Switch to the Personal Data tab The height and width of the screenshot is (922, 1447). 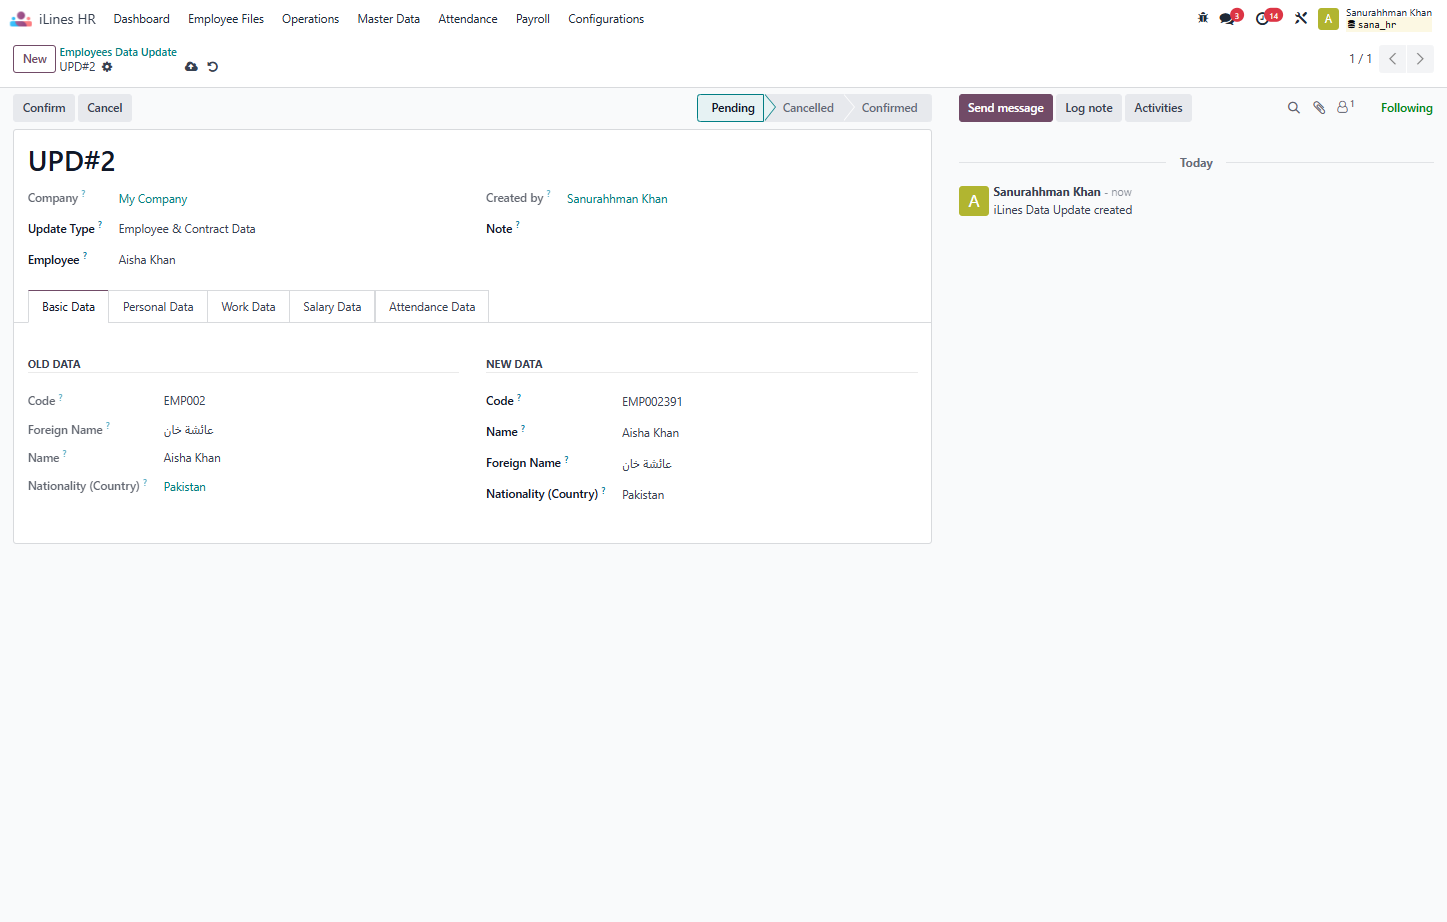click(158, 307)
